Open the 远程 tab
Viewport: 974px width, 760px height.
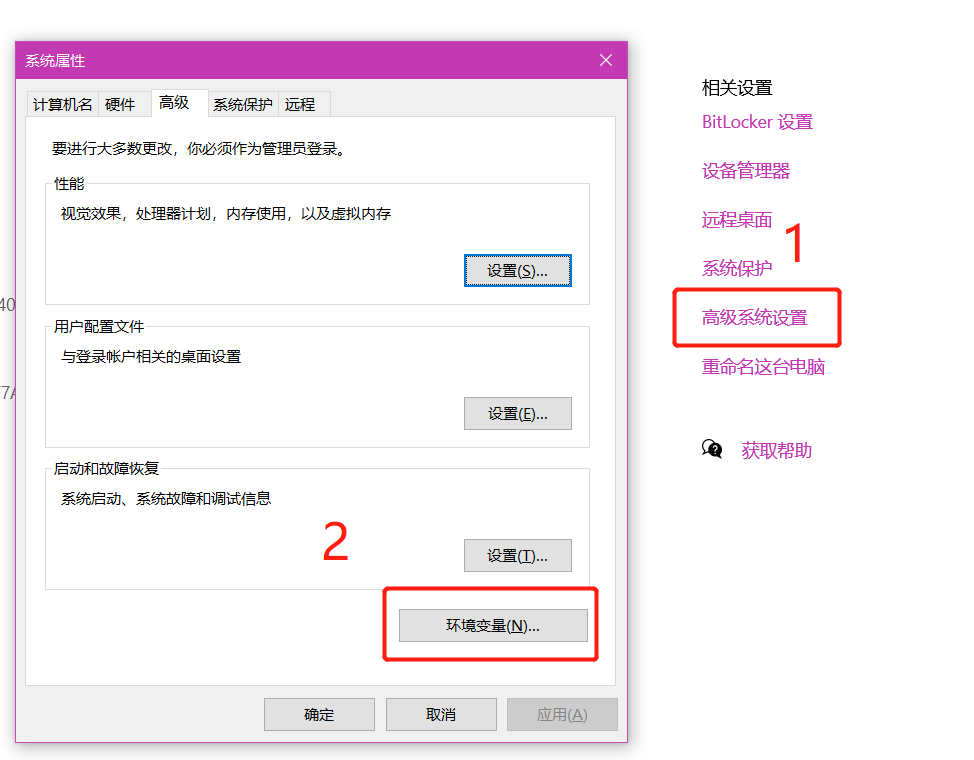[300, 104]
